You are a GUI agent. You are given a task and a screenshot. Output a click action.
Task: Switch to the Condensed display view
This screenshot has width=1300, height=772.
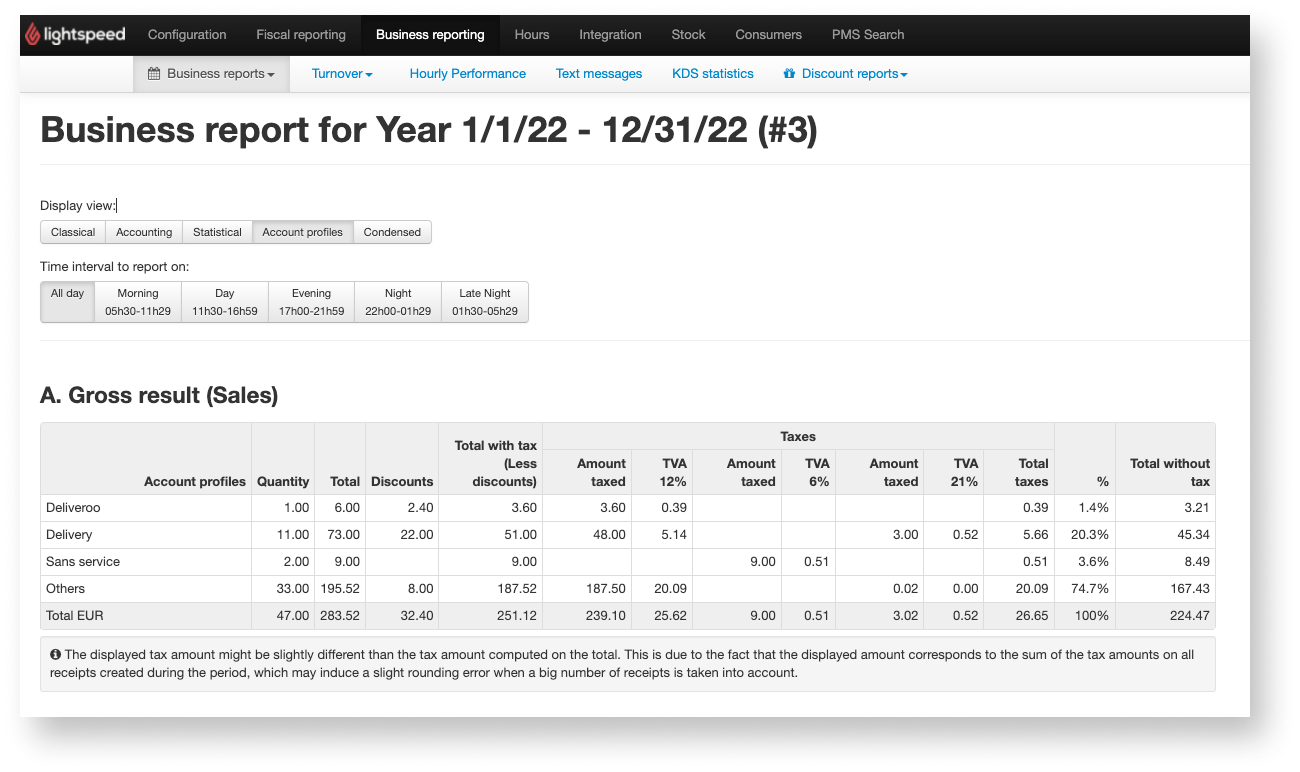[x=392, y=232]
